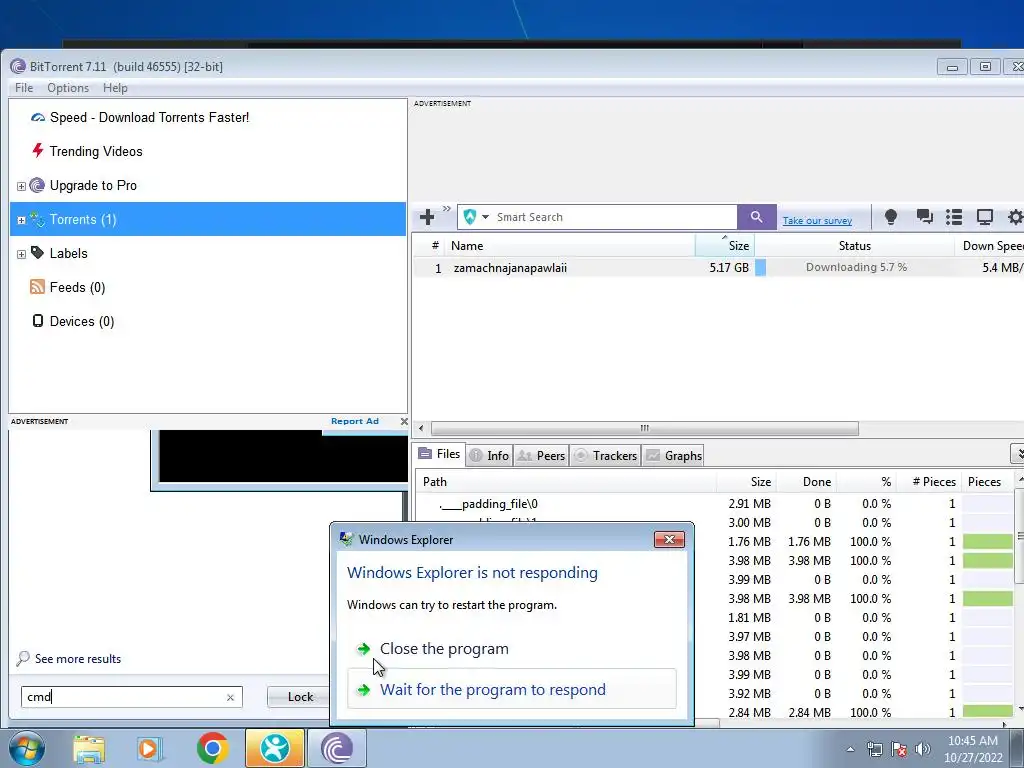Click the .____padding_file\0 row
The width and height of the screenshot is (1024, 768).
(x=714, y=504)
